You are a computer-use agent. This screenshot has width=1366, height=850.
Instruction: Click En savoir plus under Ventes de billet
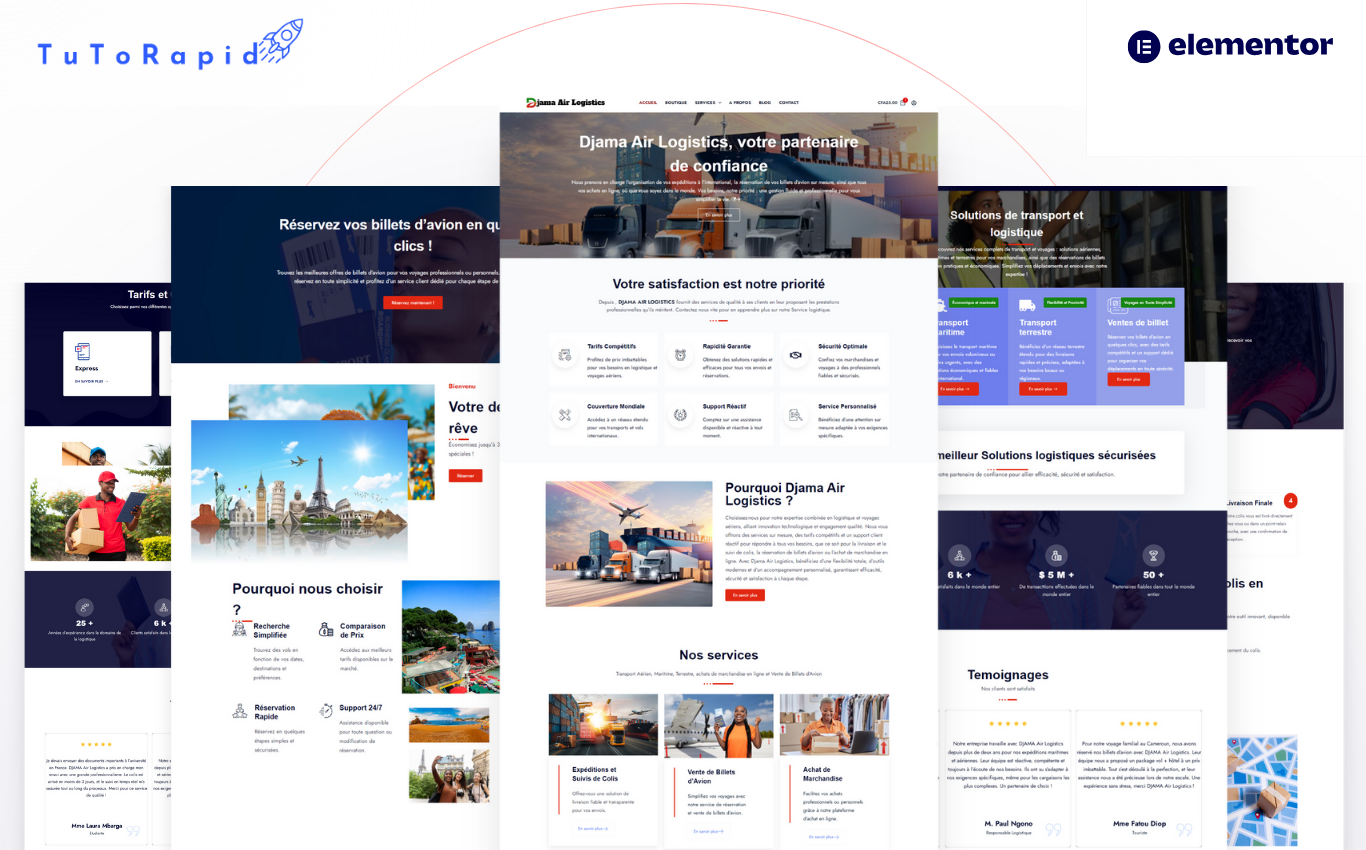tap(1129, 379)
